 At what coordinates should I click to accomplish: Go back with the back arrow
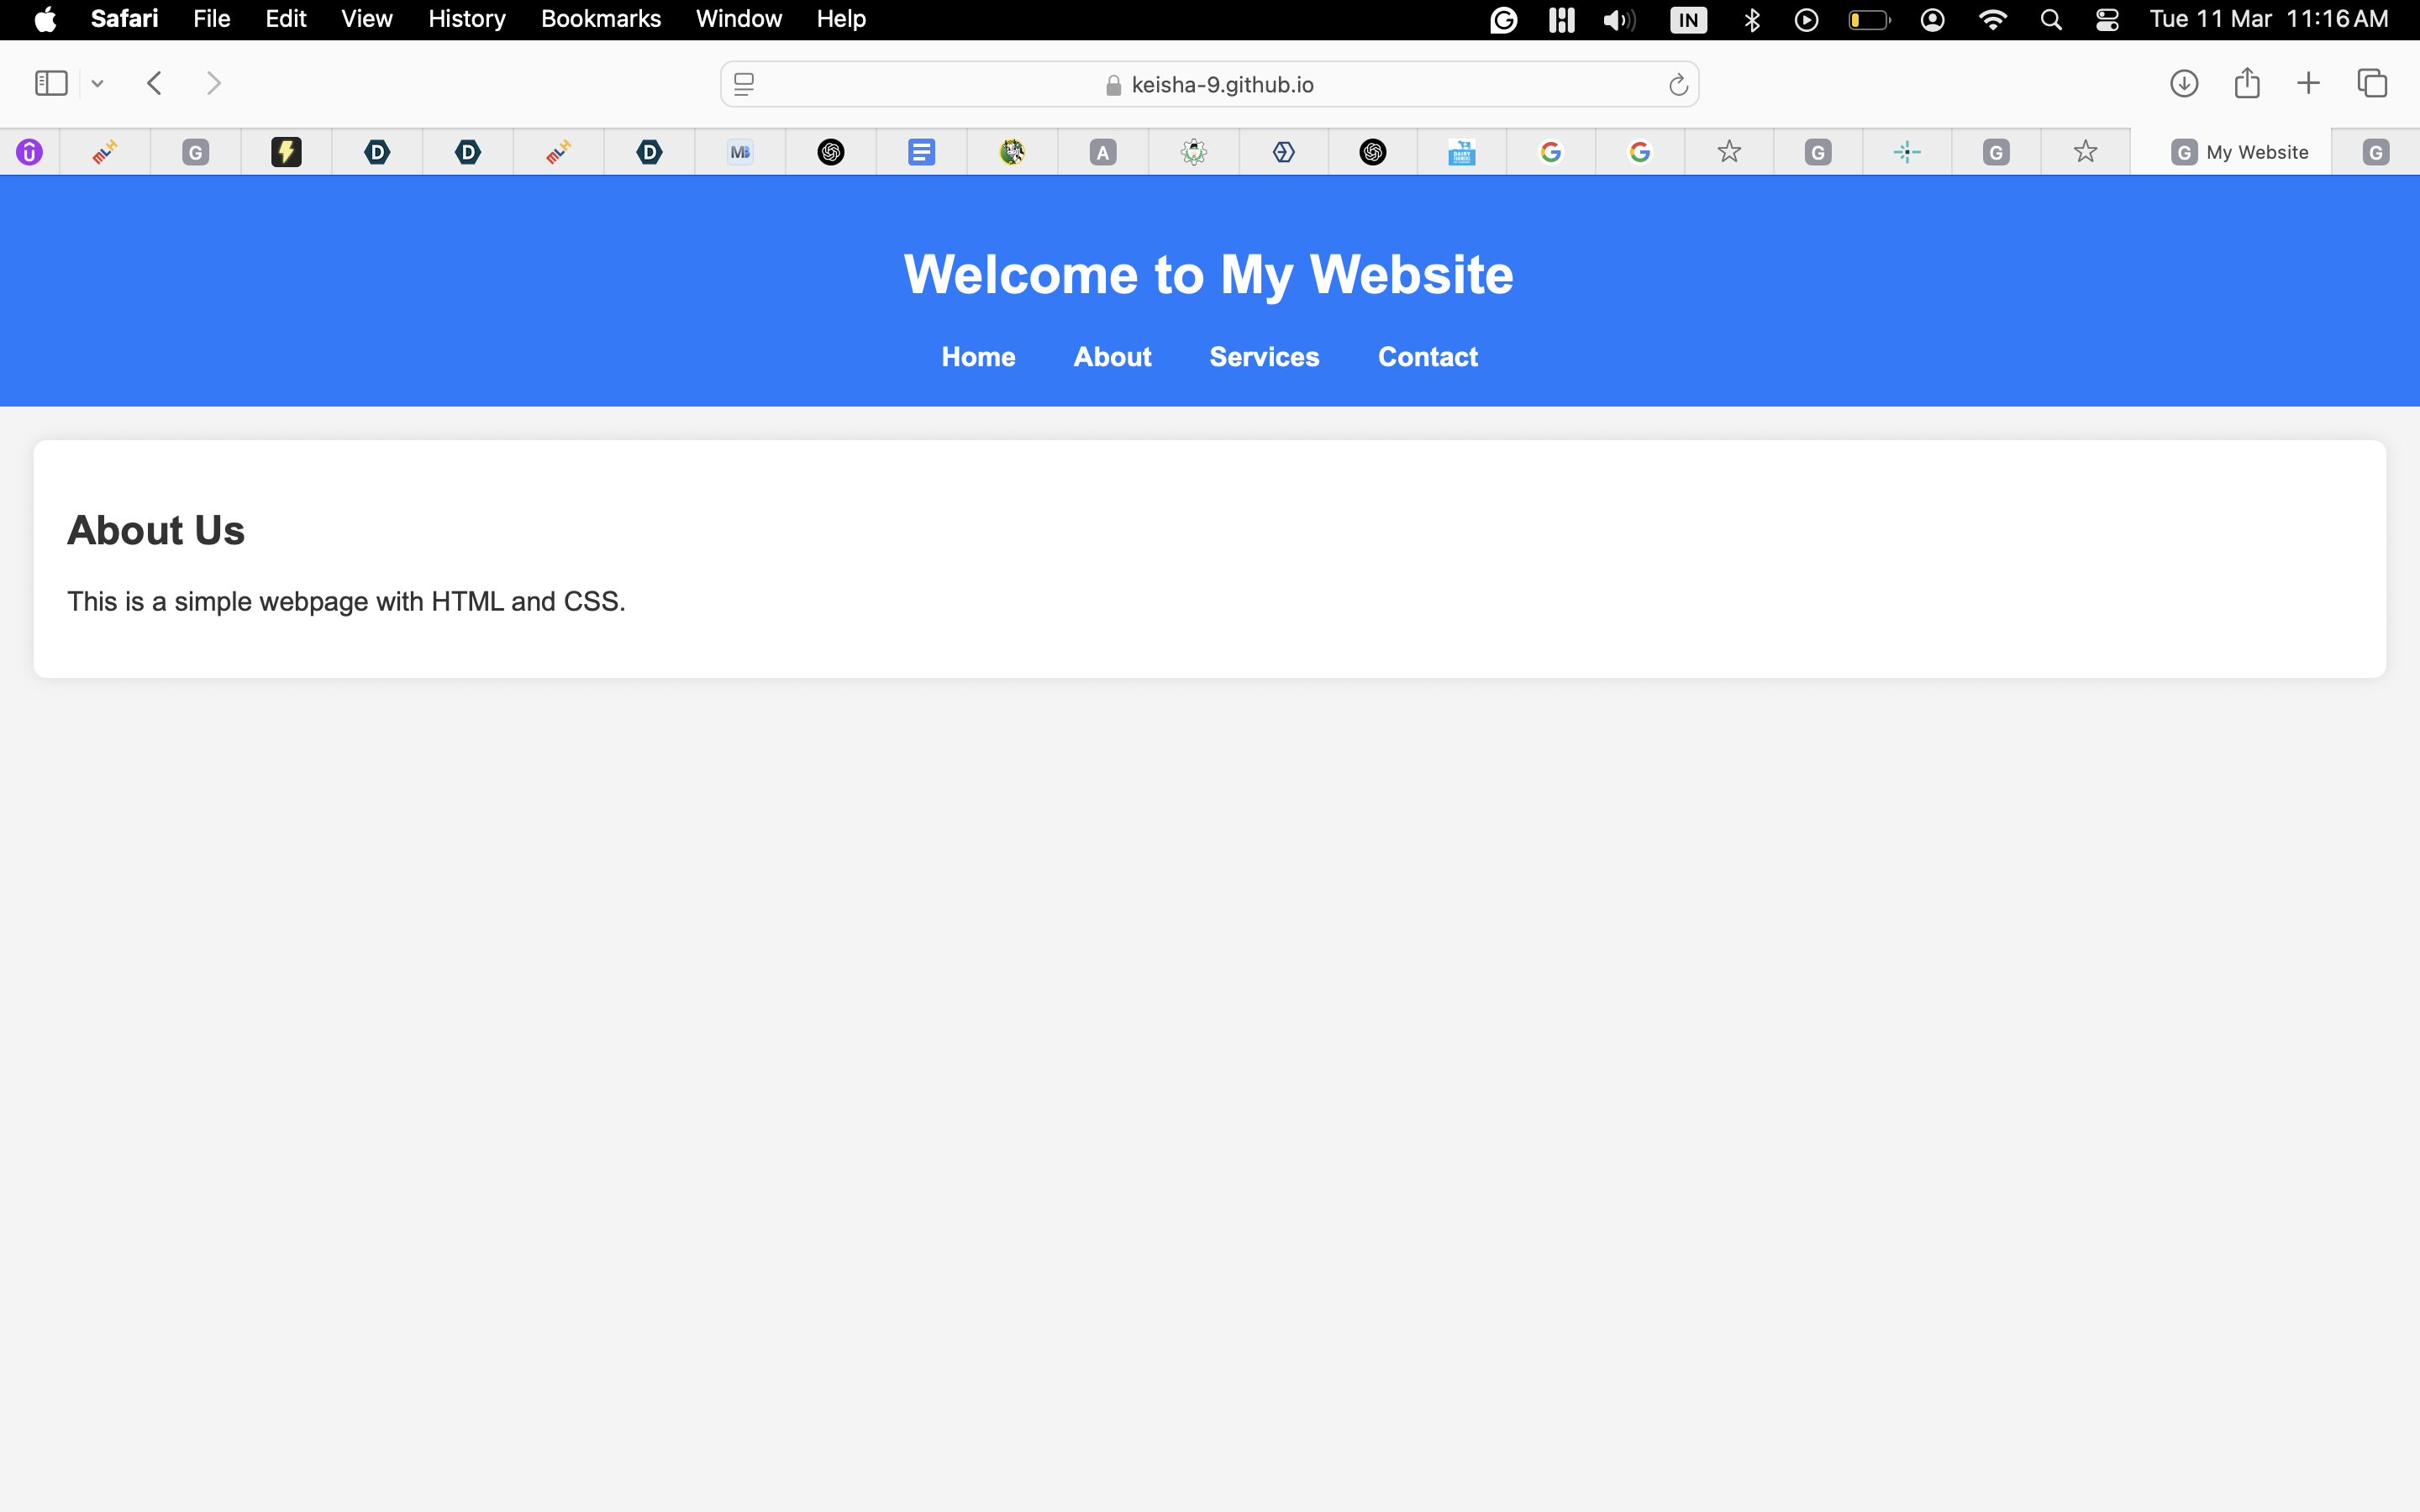[154, 83]
